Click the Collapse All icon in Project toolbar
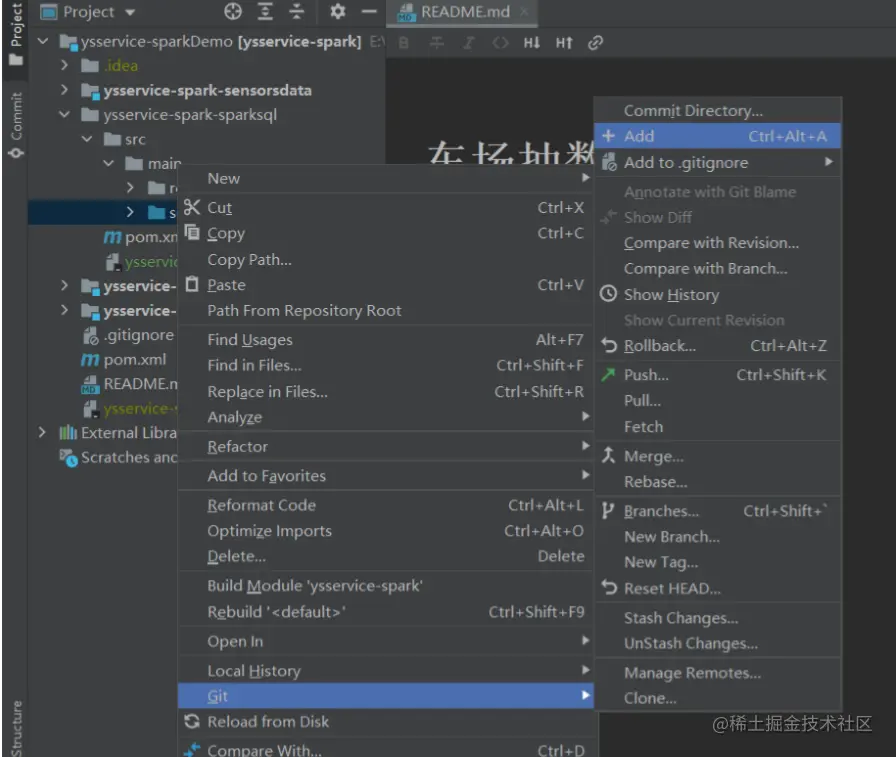896x757 pixels. (x=297, y=11)
